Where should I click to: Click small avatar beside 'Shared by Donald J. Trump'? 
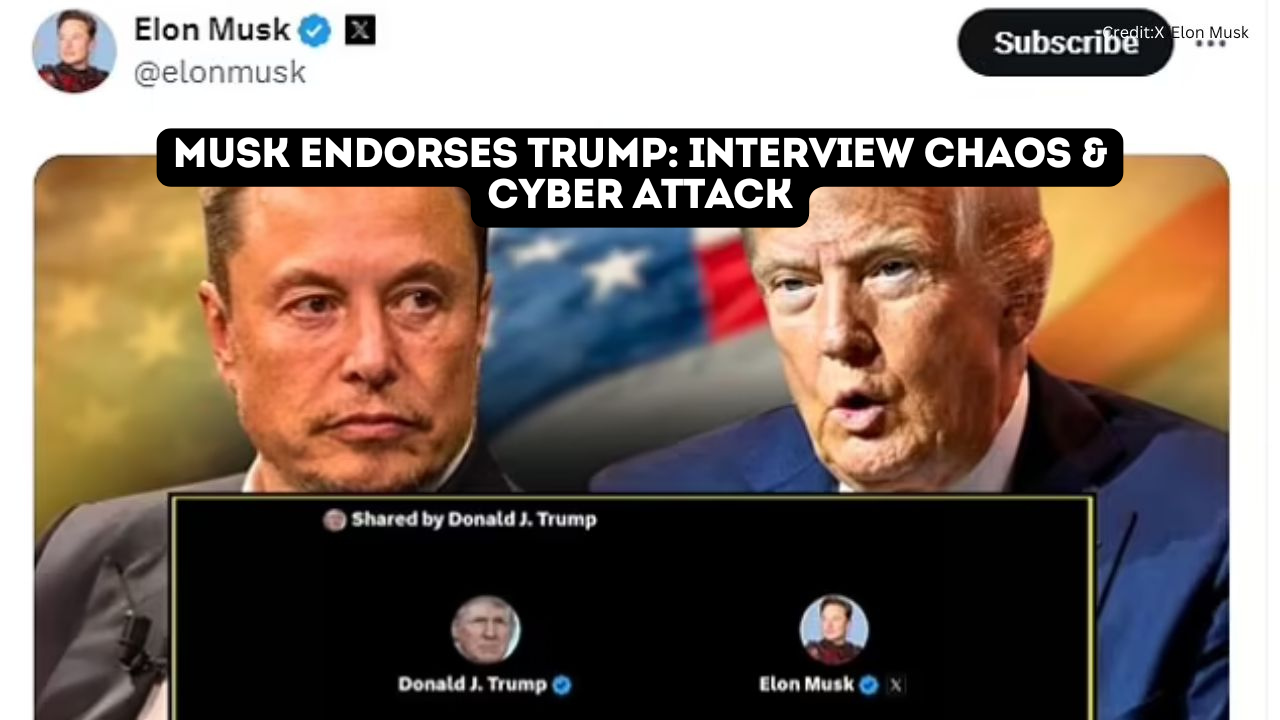(335, 520)
